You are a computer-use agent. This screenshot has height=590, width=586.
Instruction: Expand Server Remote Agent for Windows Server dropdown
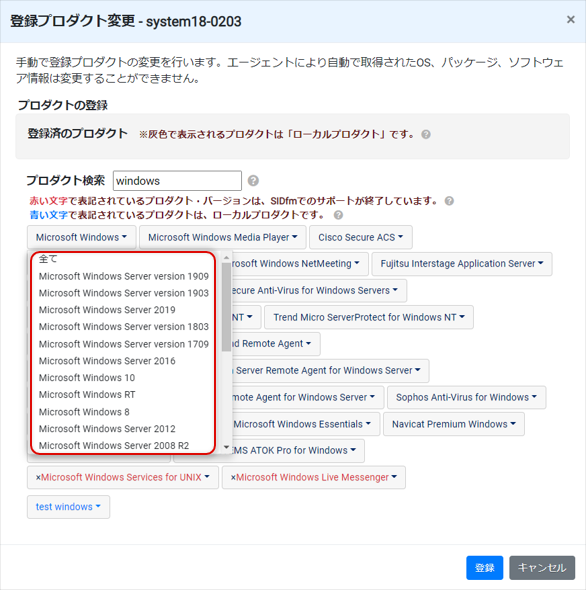pyautogui.click(x=330, y=371)
